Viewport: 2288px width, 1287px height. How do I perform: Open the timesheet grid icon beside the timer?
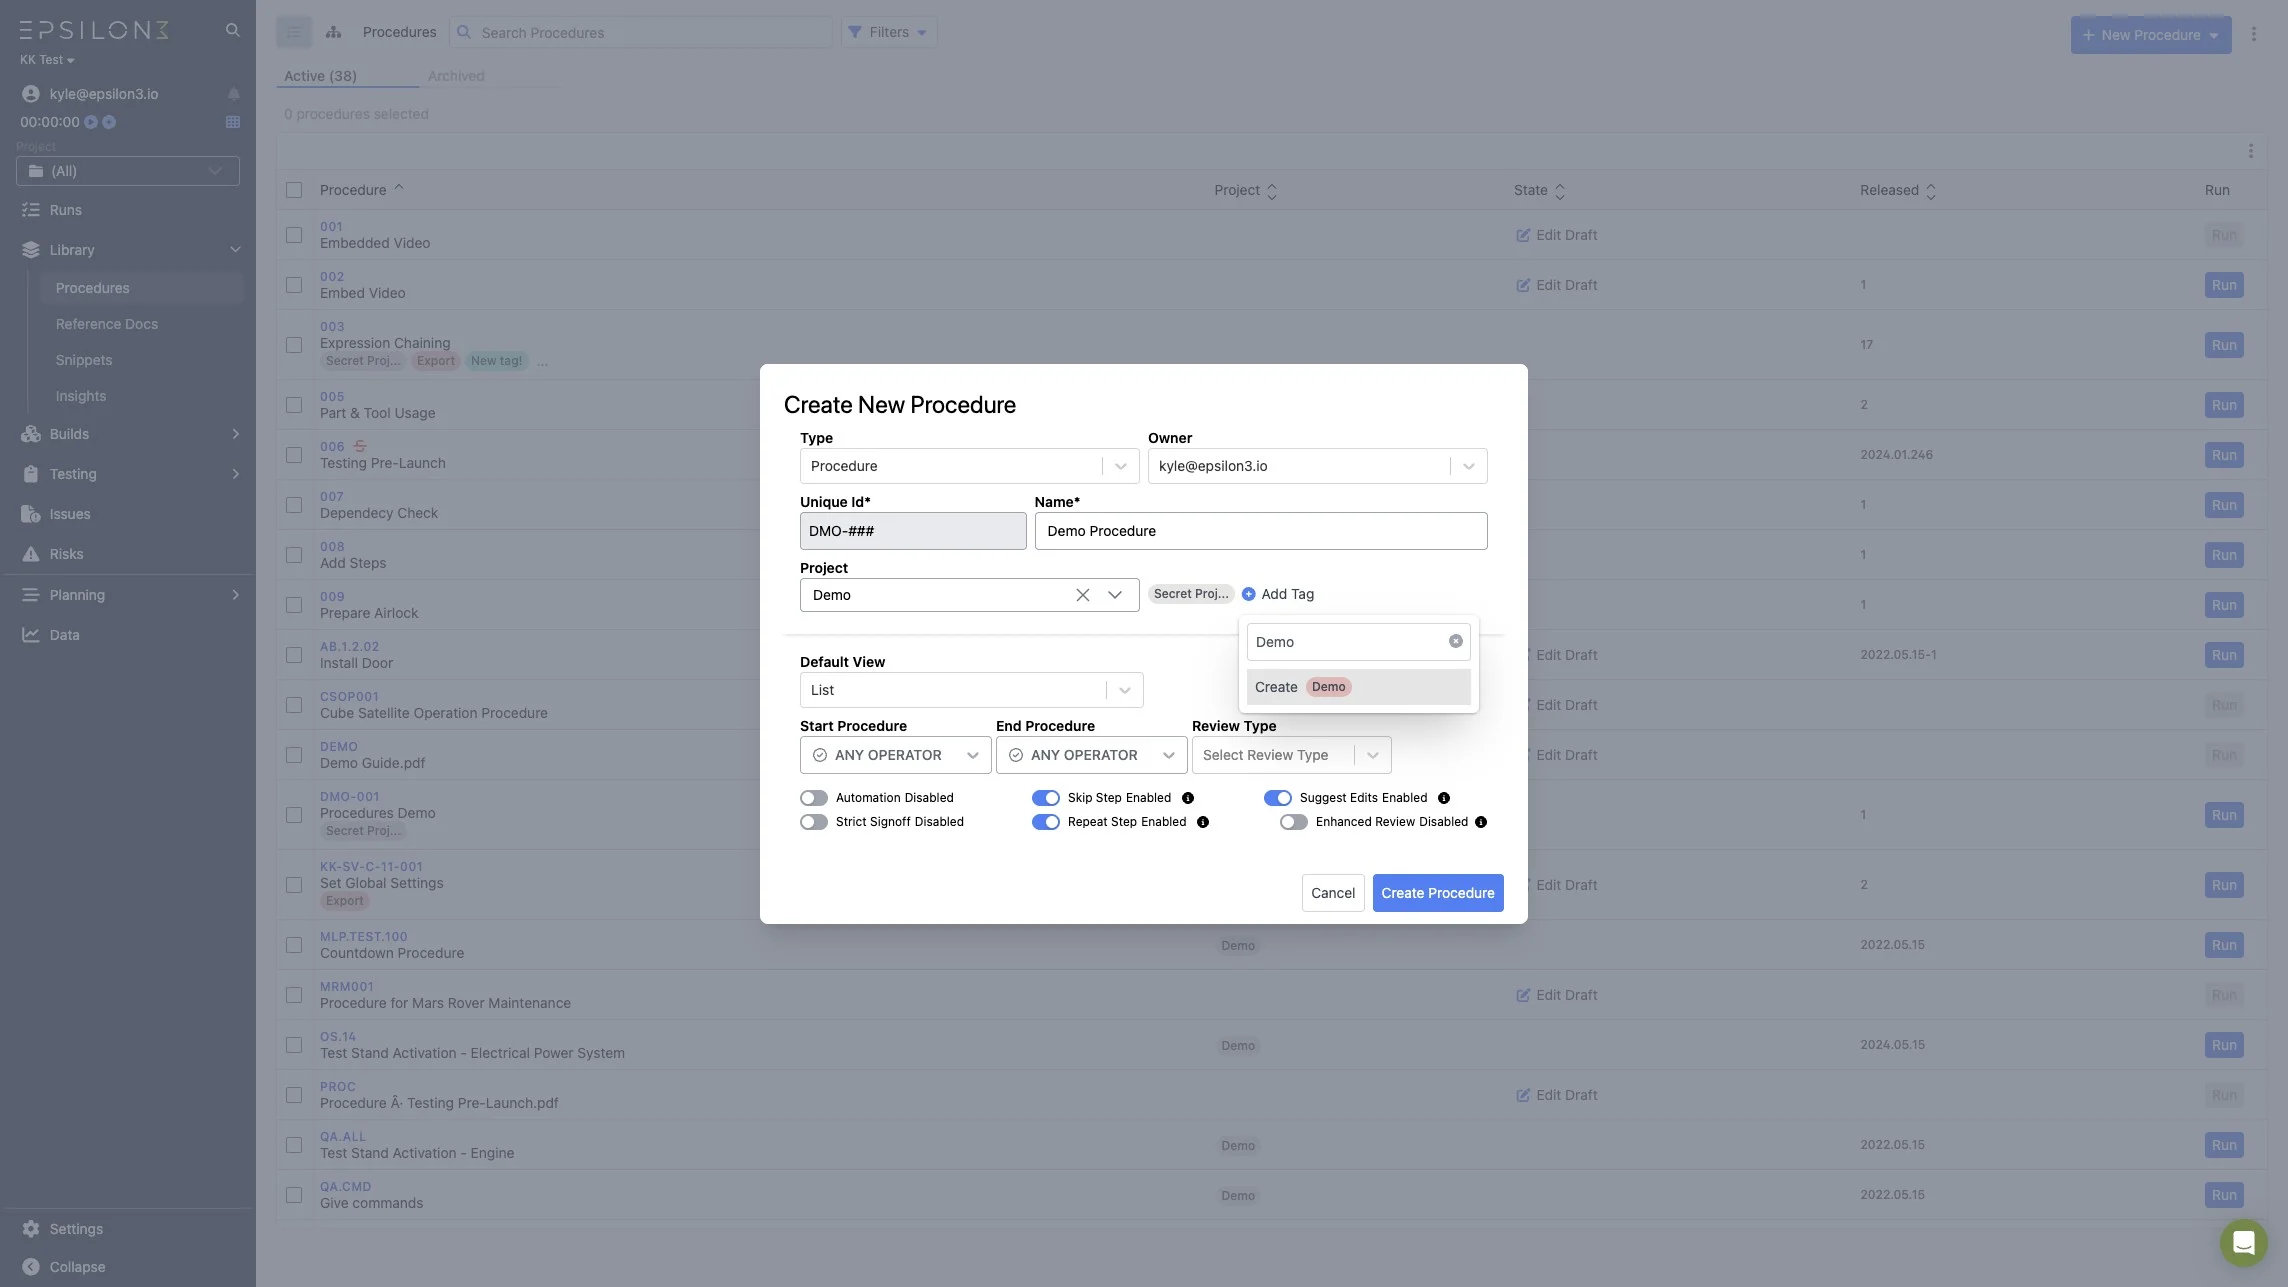233,122
